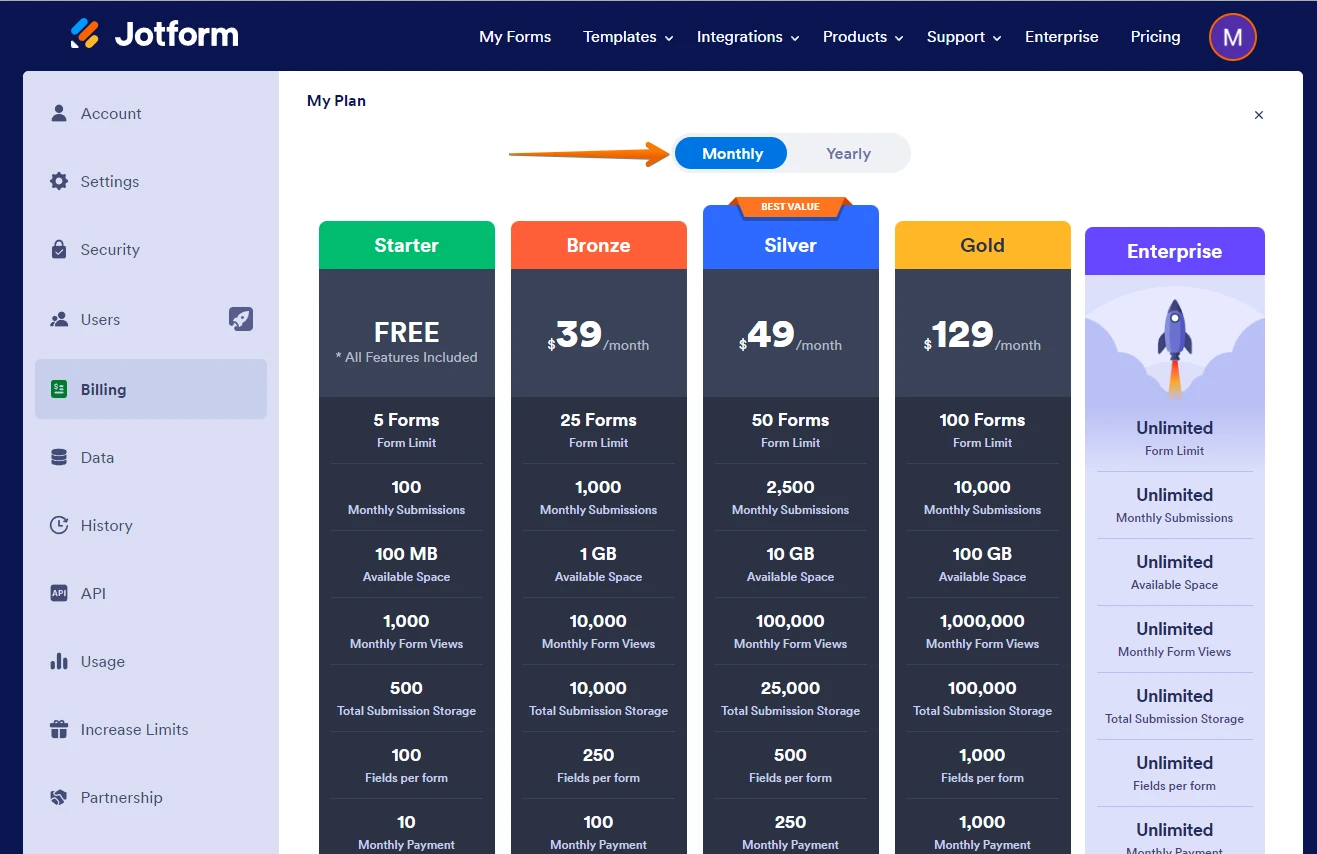Open the Increase Limits gift icon
The height and width of the screenshot is (854, 1317).
[135, 729]
